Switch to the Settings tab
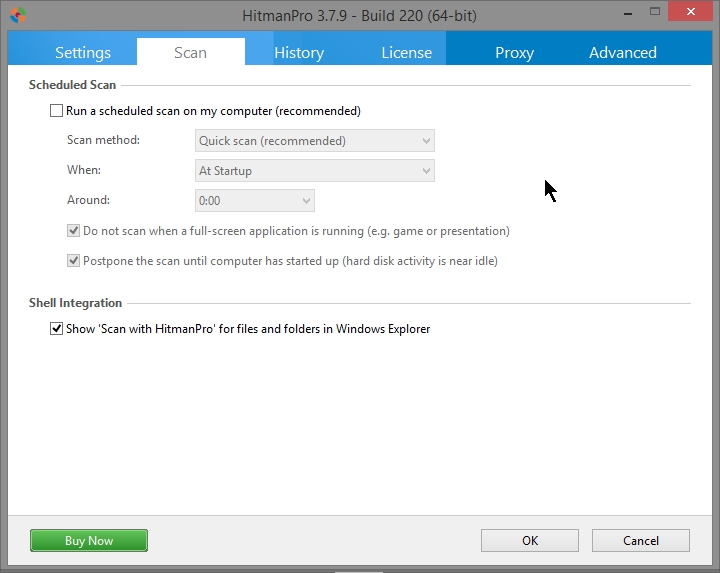Image resolution: width=720 pixels, height=573 pixels. [83, 52]
